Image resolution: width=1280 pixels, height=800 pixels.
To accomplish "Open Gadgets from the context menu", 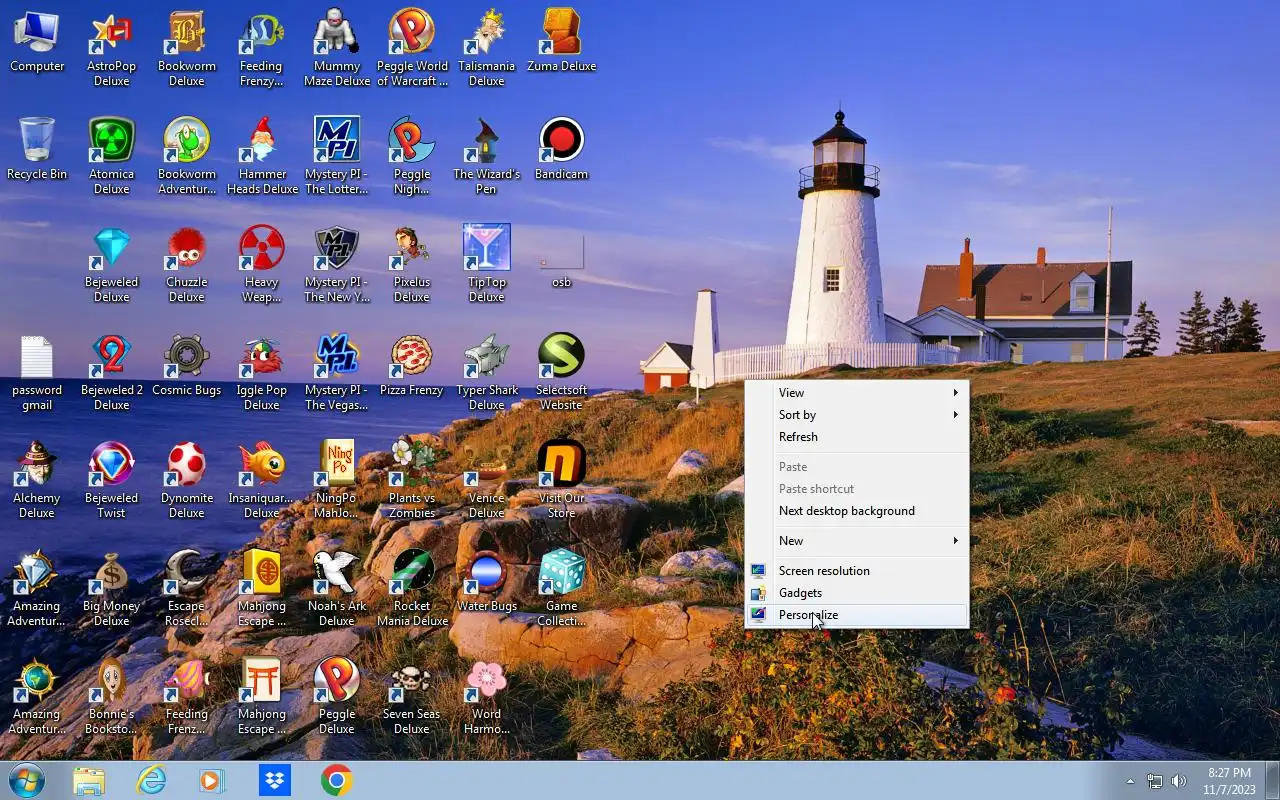I will pyautogui.click(x=857, y=593).
